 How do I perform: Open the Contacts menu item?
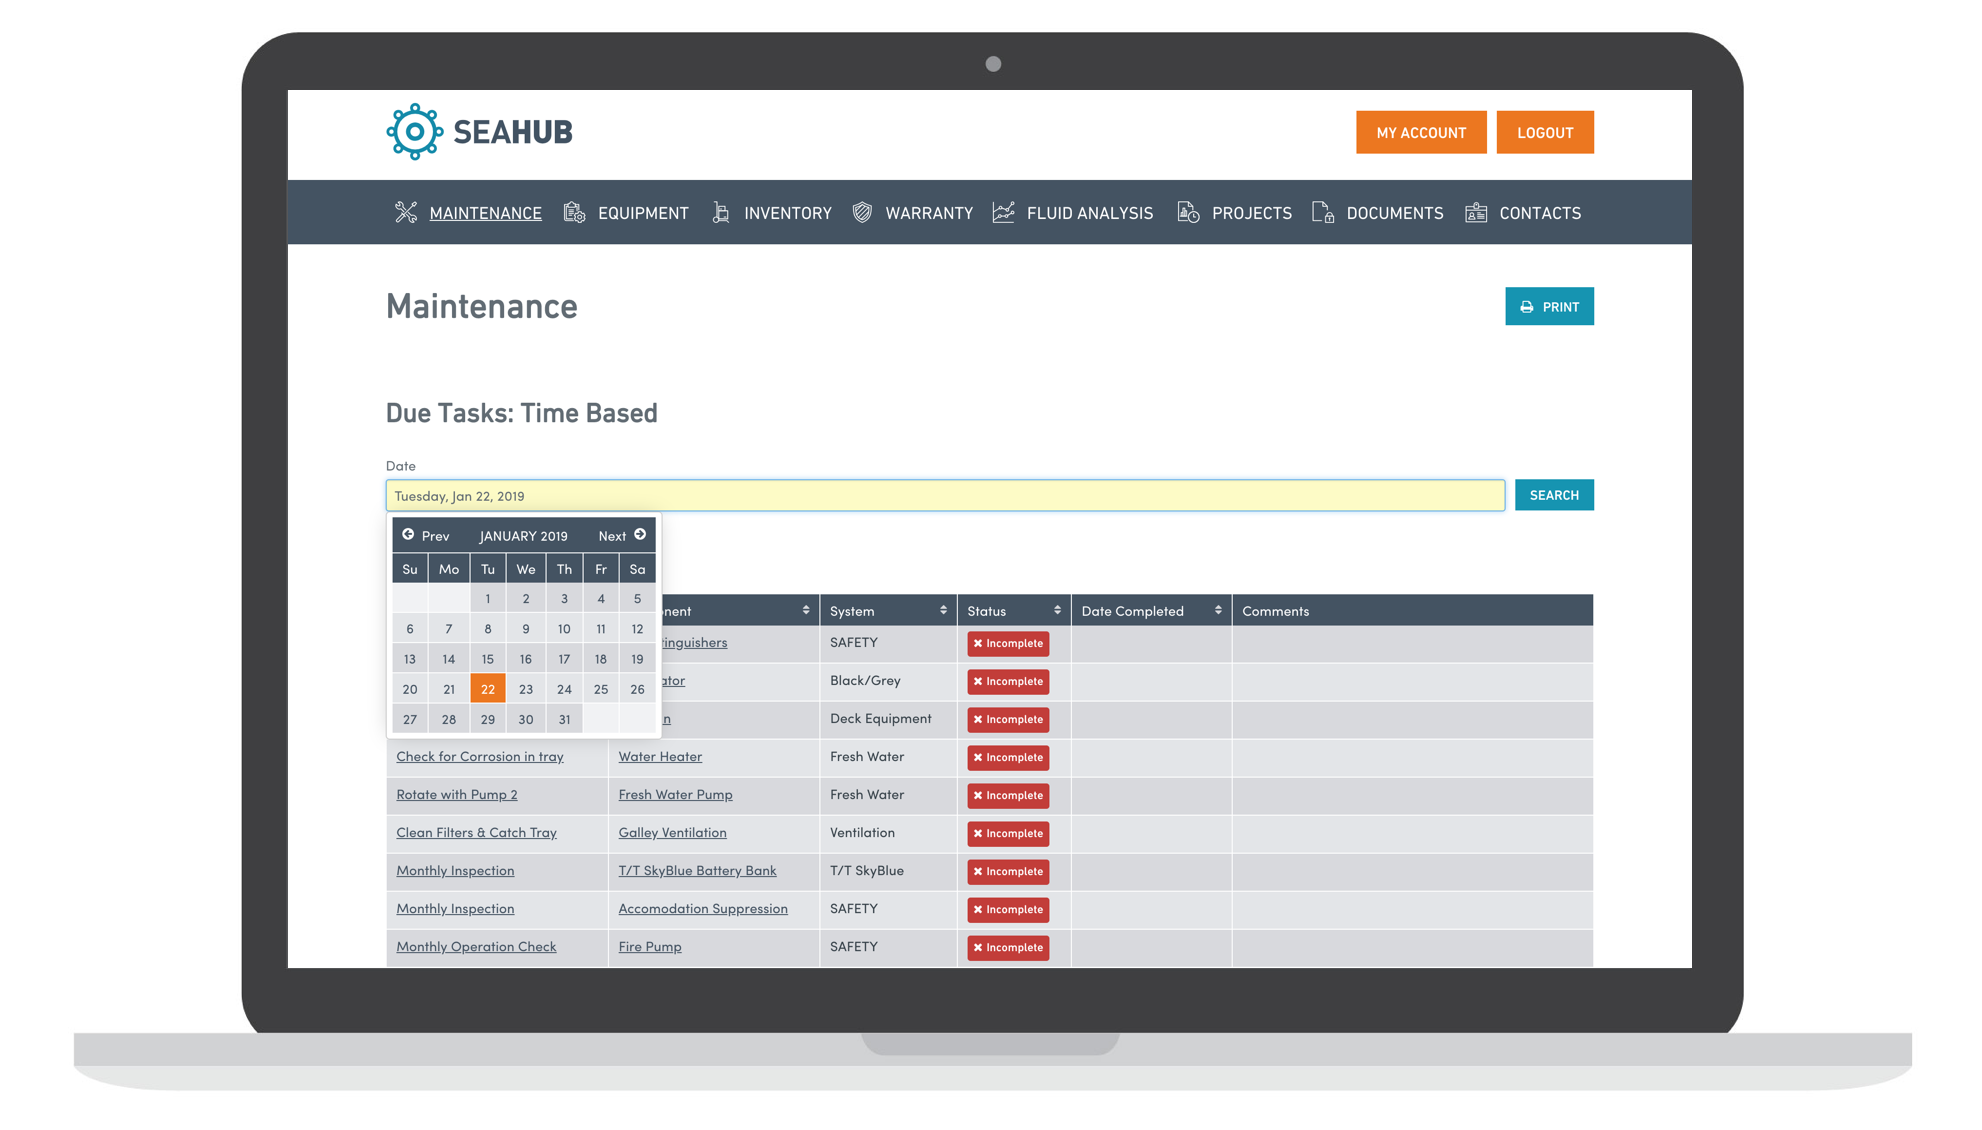point(1539,213)
